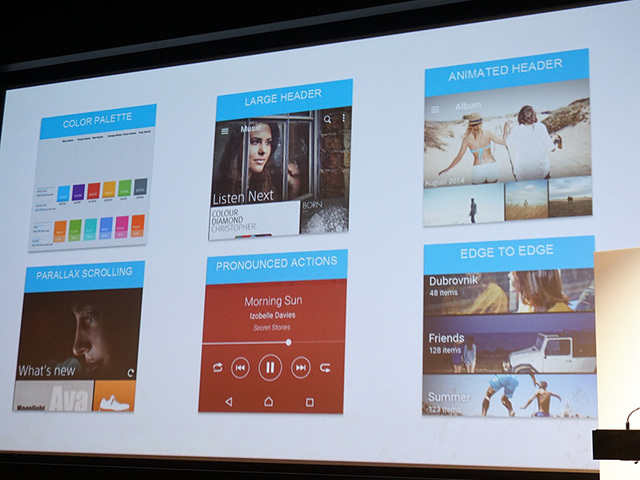Click the Morning Sun song title
The height and width of the screenshot is (480, 640).
pyautogui.click(x=273, y=301)
